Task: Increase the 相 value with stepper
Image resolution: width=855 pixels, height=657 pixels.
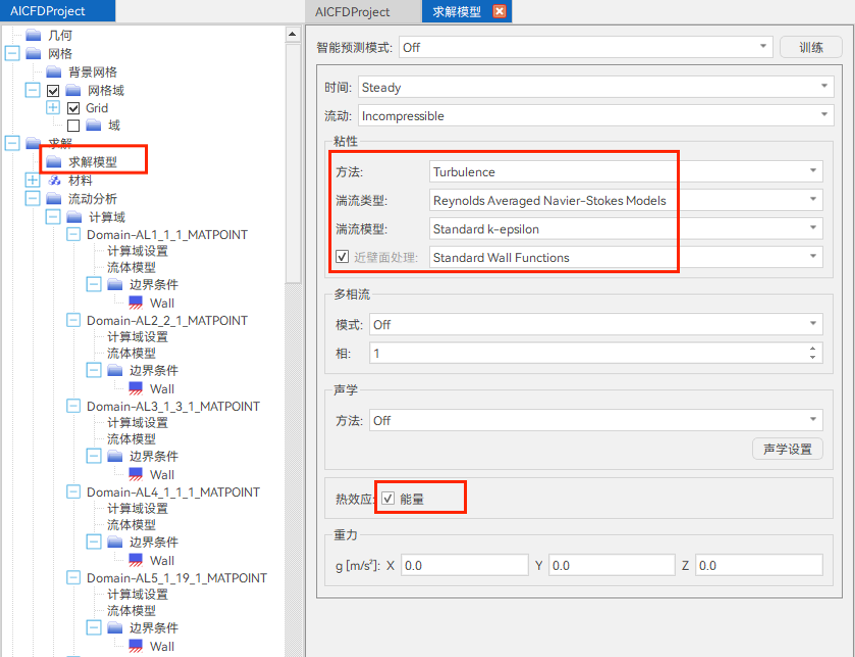Action: pyautogui.click(x=812, y=348)
